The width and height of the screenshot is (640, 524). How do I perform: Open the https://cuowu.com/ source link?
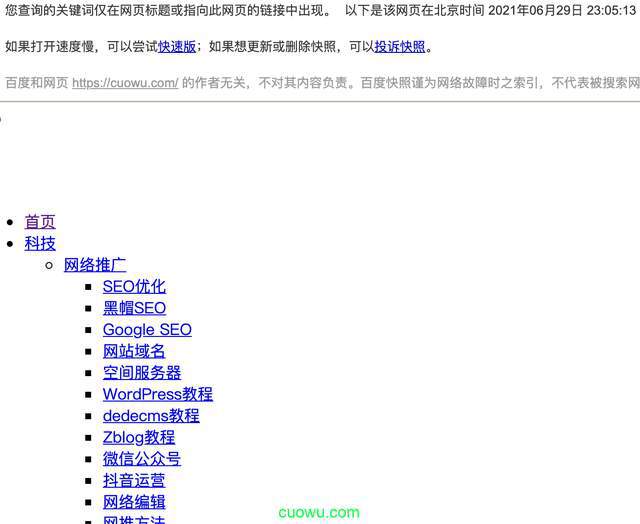125,83
